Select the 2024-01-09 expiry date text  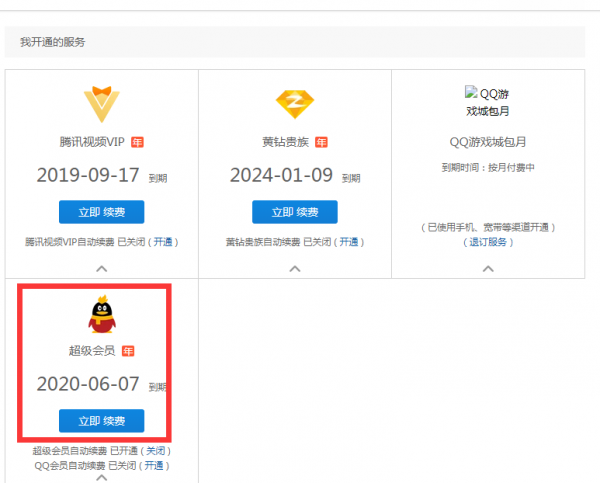pos(281,175)
